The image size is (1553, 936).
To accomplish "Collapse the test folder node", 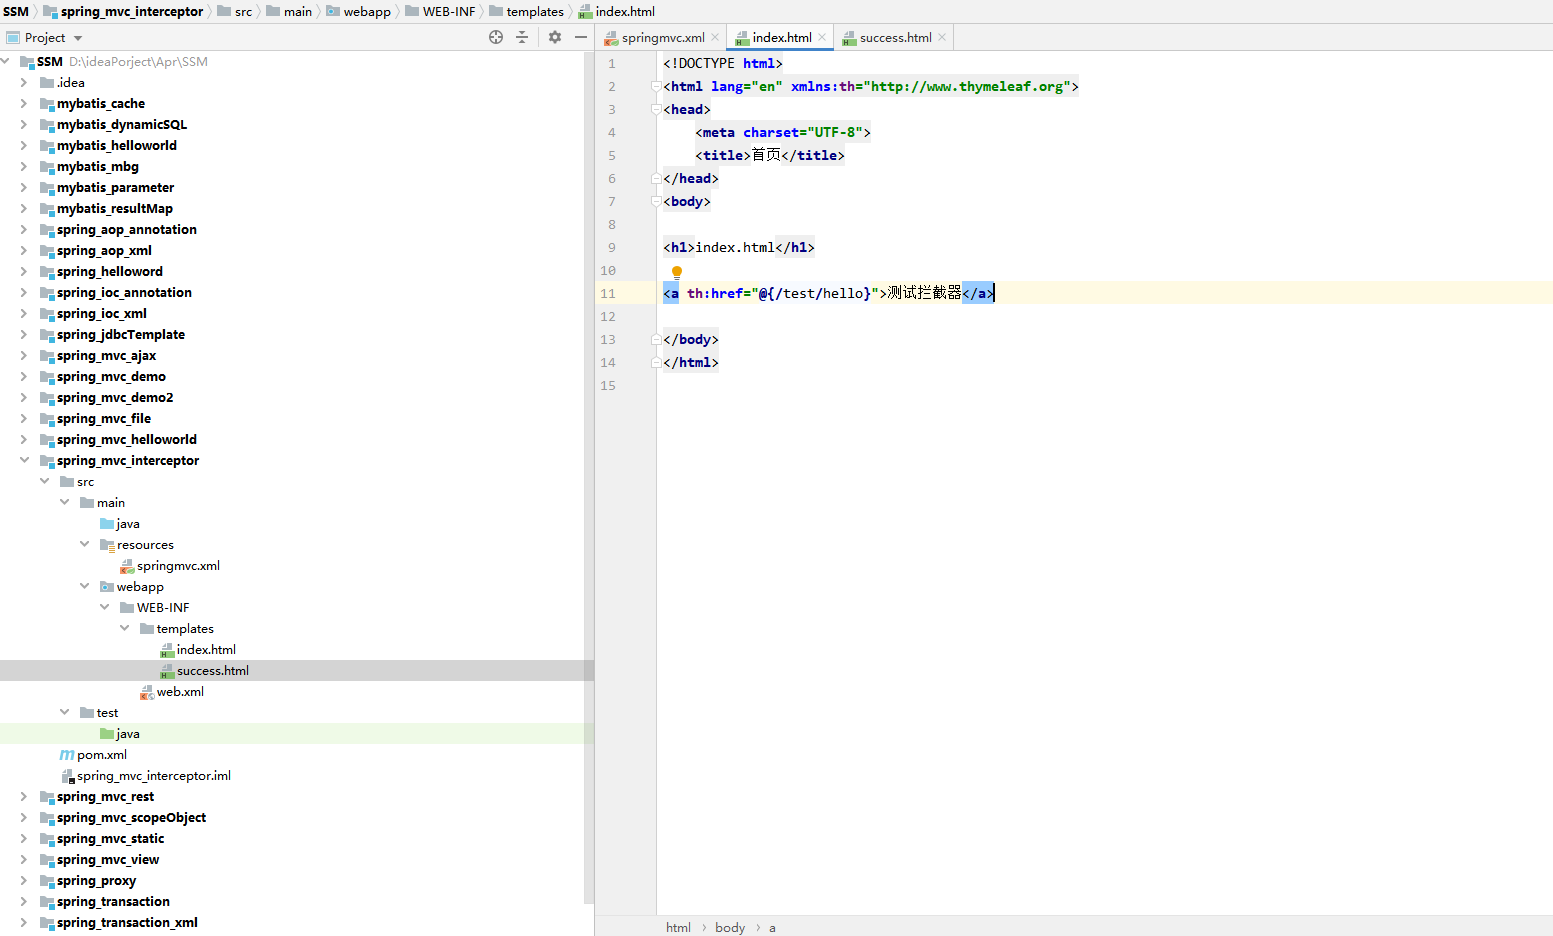I will 64,713.
